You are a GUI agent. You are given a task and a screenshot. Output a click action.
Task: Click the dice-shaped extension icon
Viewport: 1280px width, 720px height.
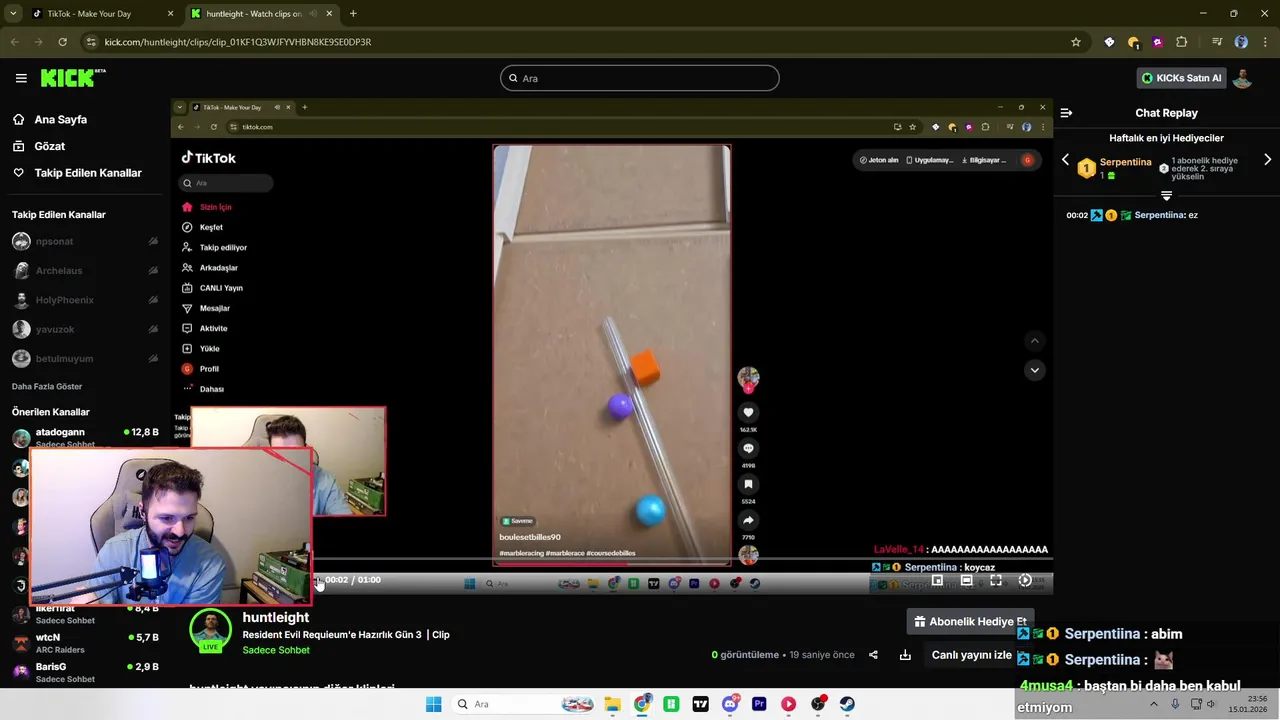1109,42
